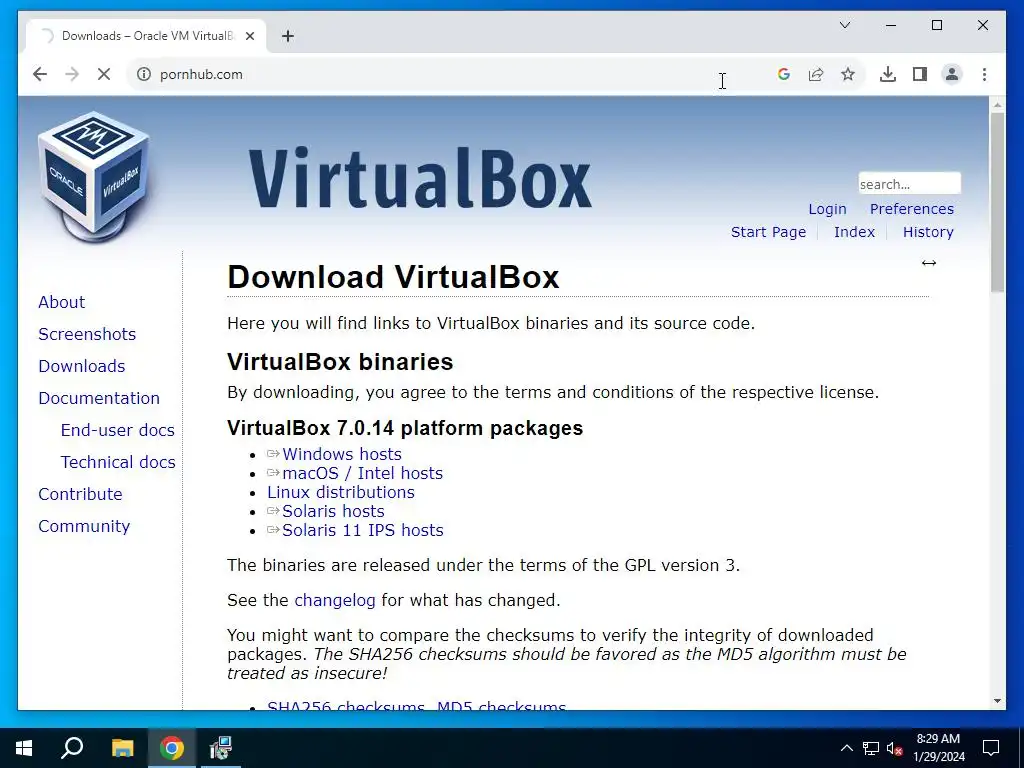Viewport: 1024px width, 768px height.
Task: Open the Preferences link
Action: [x=912, y=209]
